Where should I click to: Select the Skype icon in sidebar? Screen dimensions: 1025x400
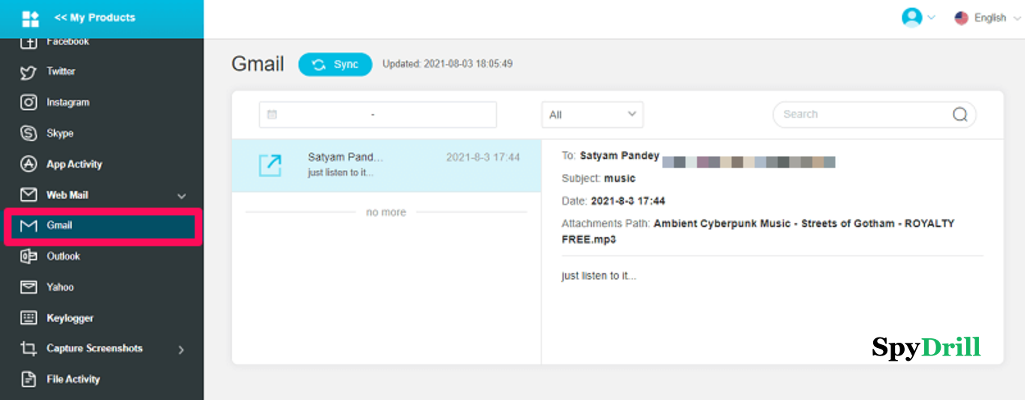pyautogui.click(x=29, y=133)
